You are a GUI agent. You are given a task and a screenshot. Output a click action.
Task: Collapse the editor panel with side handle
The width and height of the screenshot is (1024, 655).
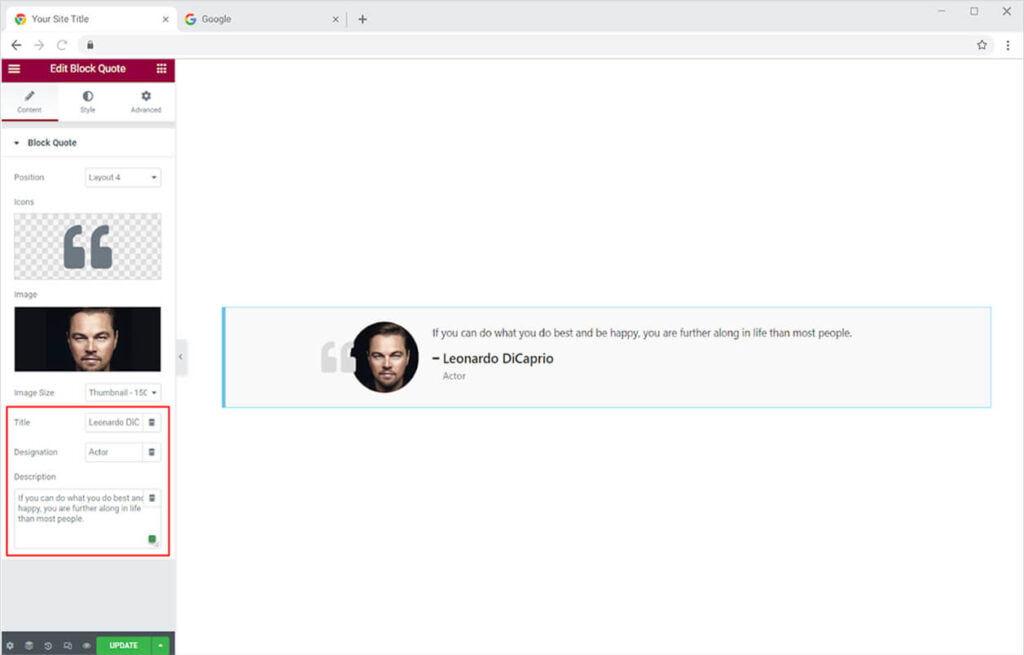pos(181,357)
